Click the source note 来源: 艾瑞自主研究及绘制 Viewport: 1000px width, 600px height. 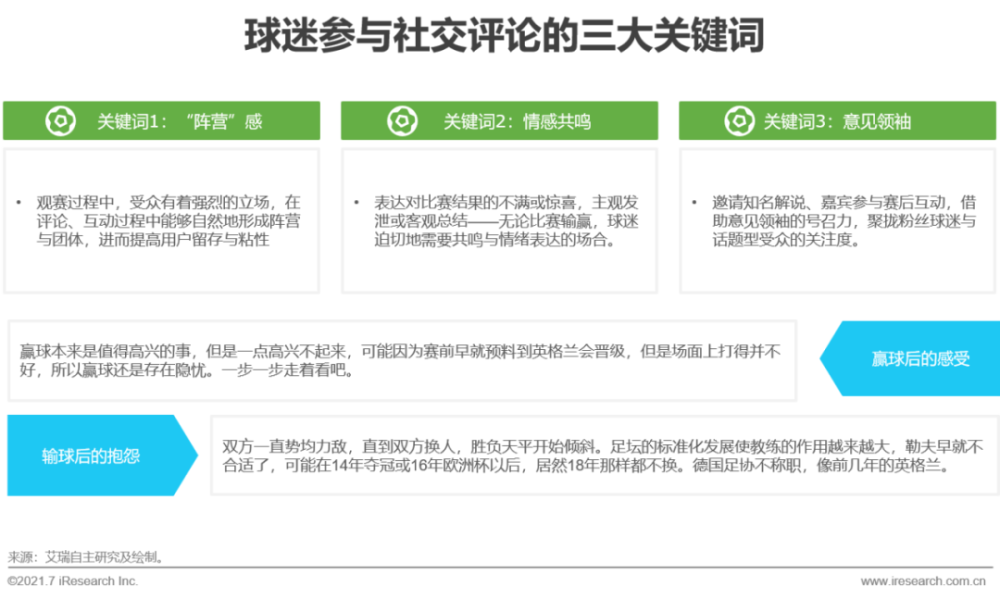[86, 557]
